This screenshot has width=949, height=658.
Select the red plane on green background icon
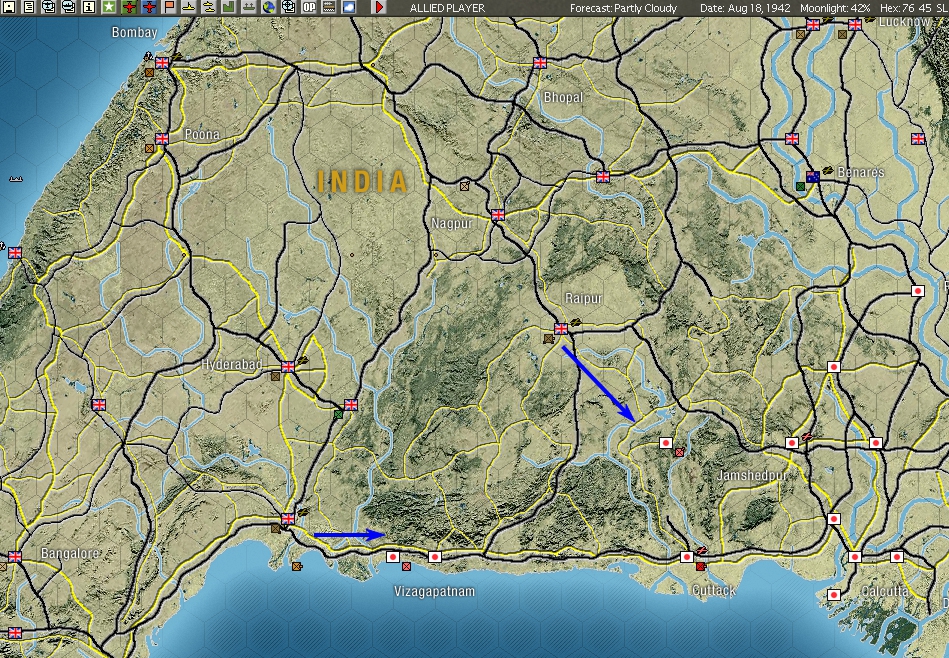coord(130,7)
